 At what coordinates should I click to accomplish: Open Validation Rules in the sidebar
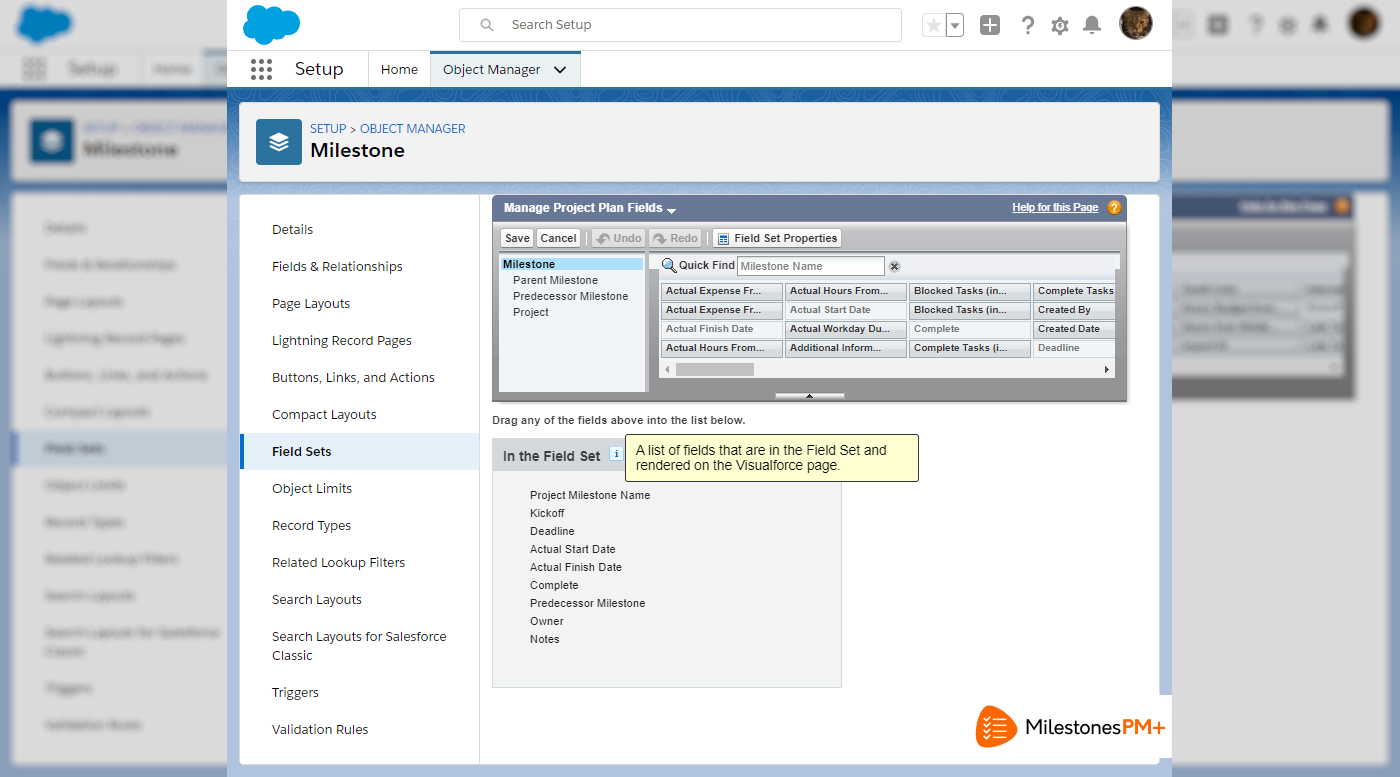(x=320, y=729)
